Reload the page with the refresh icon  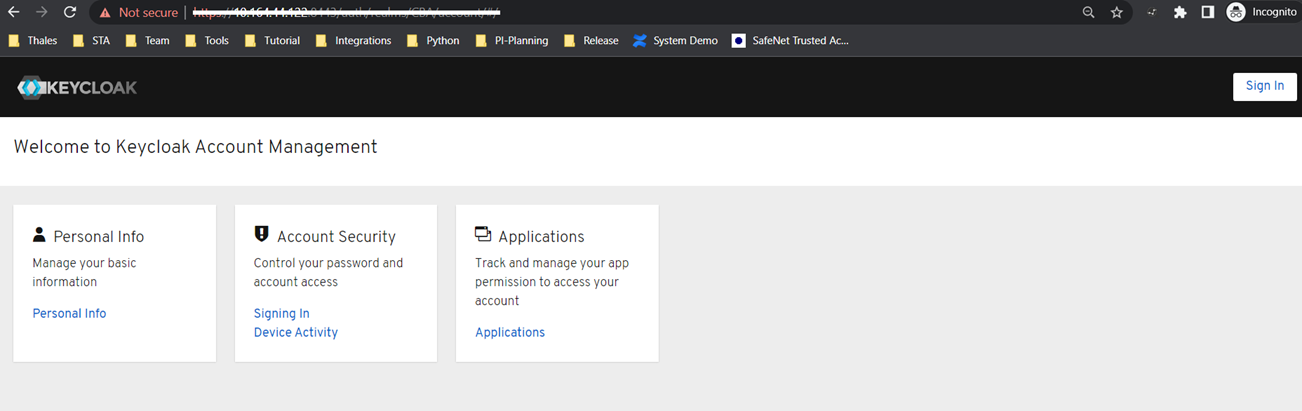pos(70,13)
